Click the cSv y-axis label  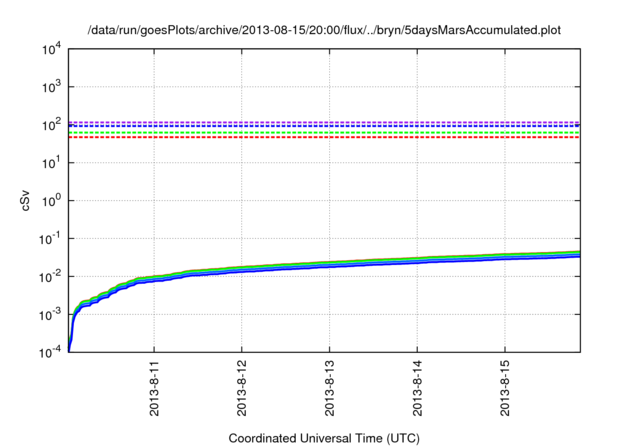pos(25,200)
